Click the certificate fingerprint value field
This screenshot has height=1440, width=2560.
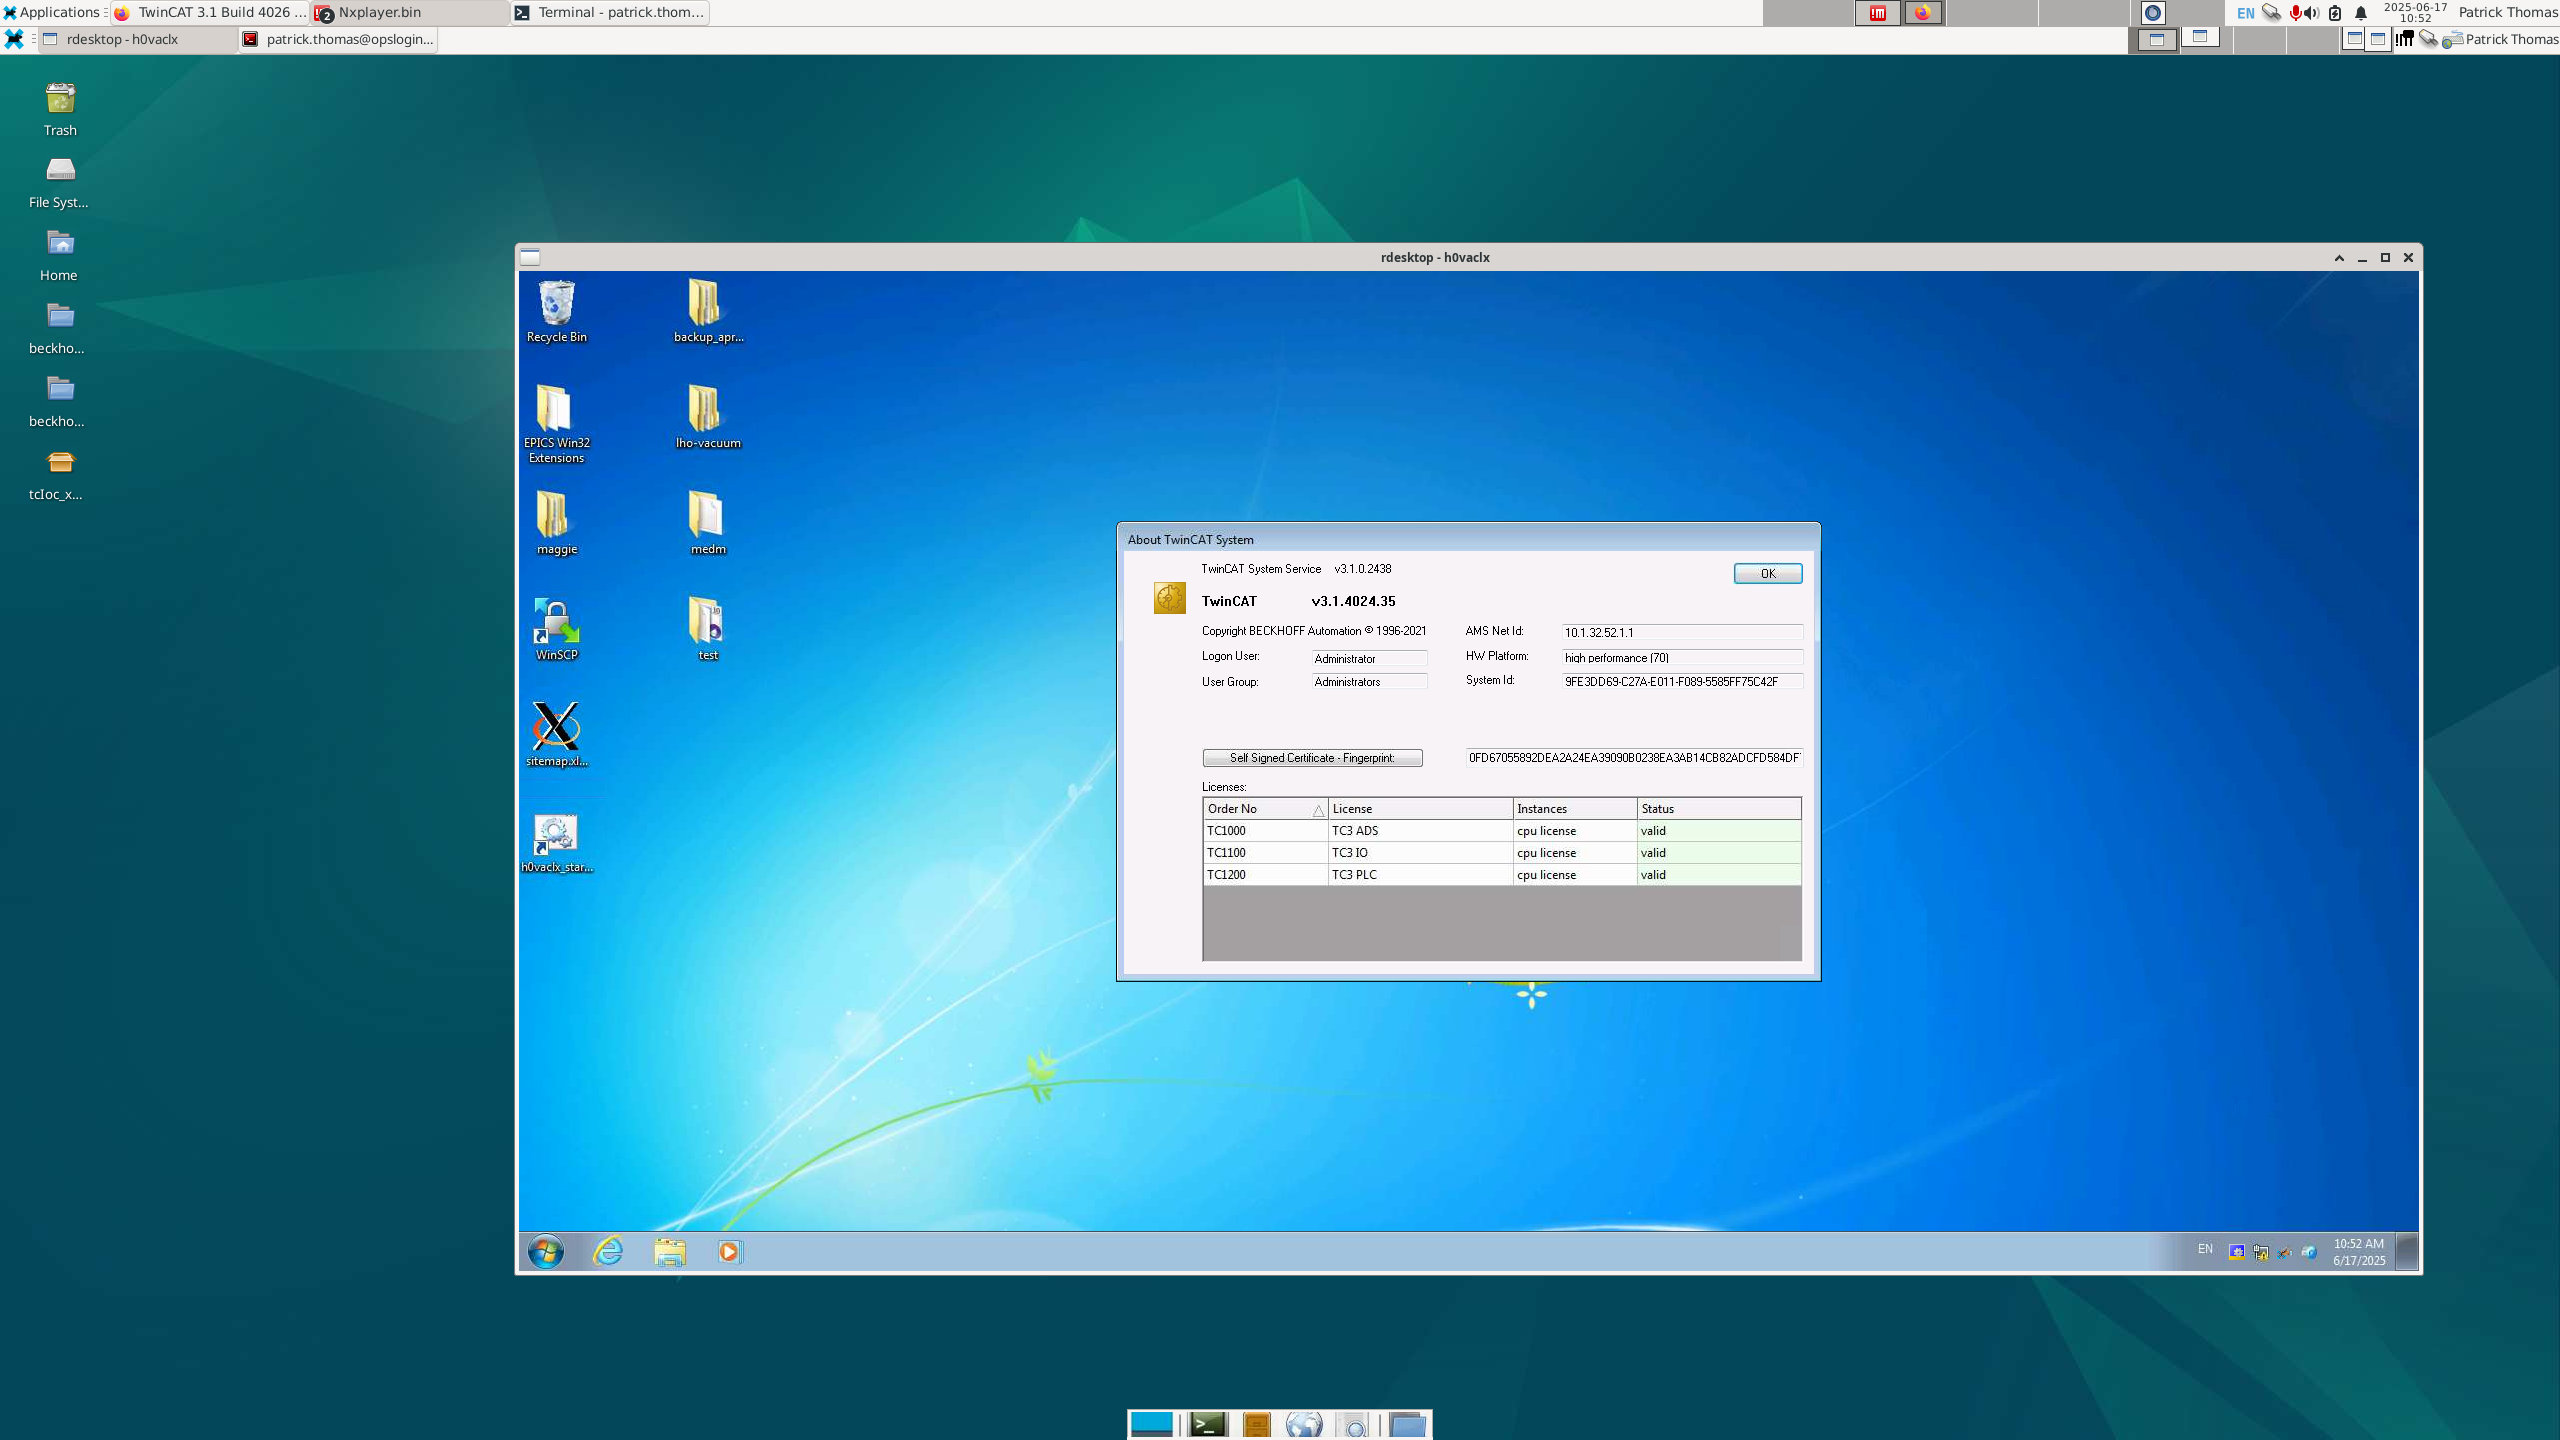click(1634, 757)
